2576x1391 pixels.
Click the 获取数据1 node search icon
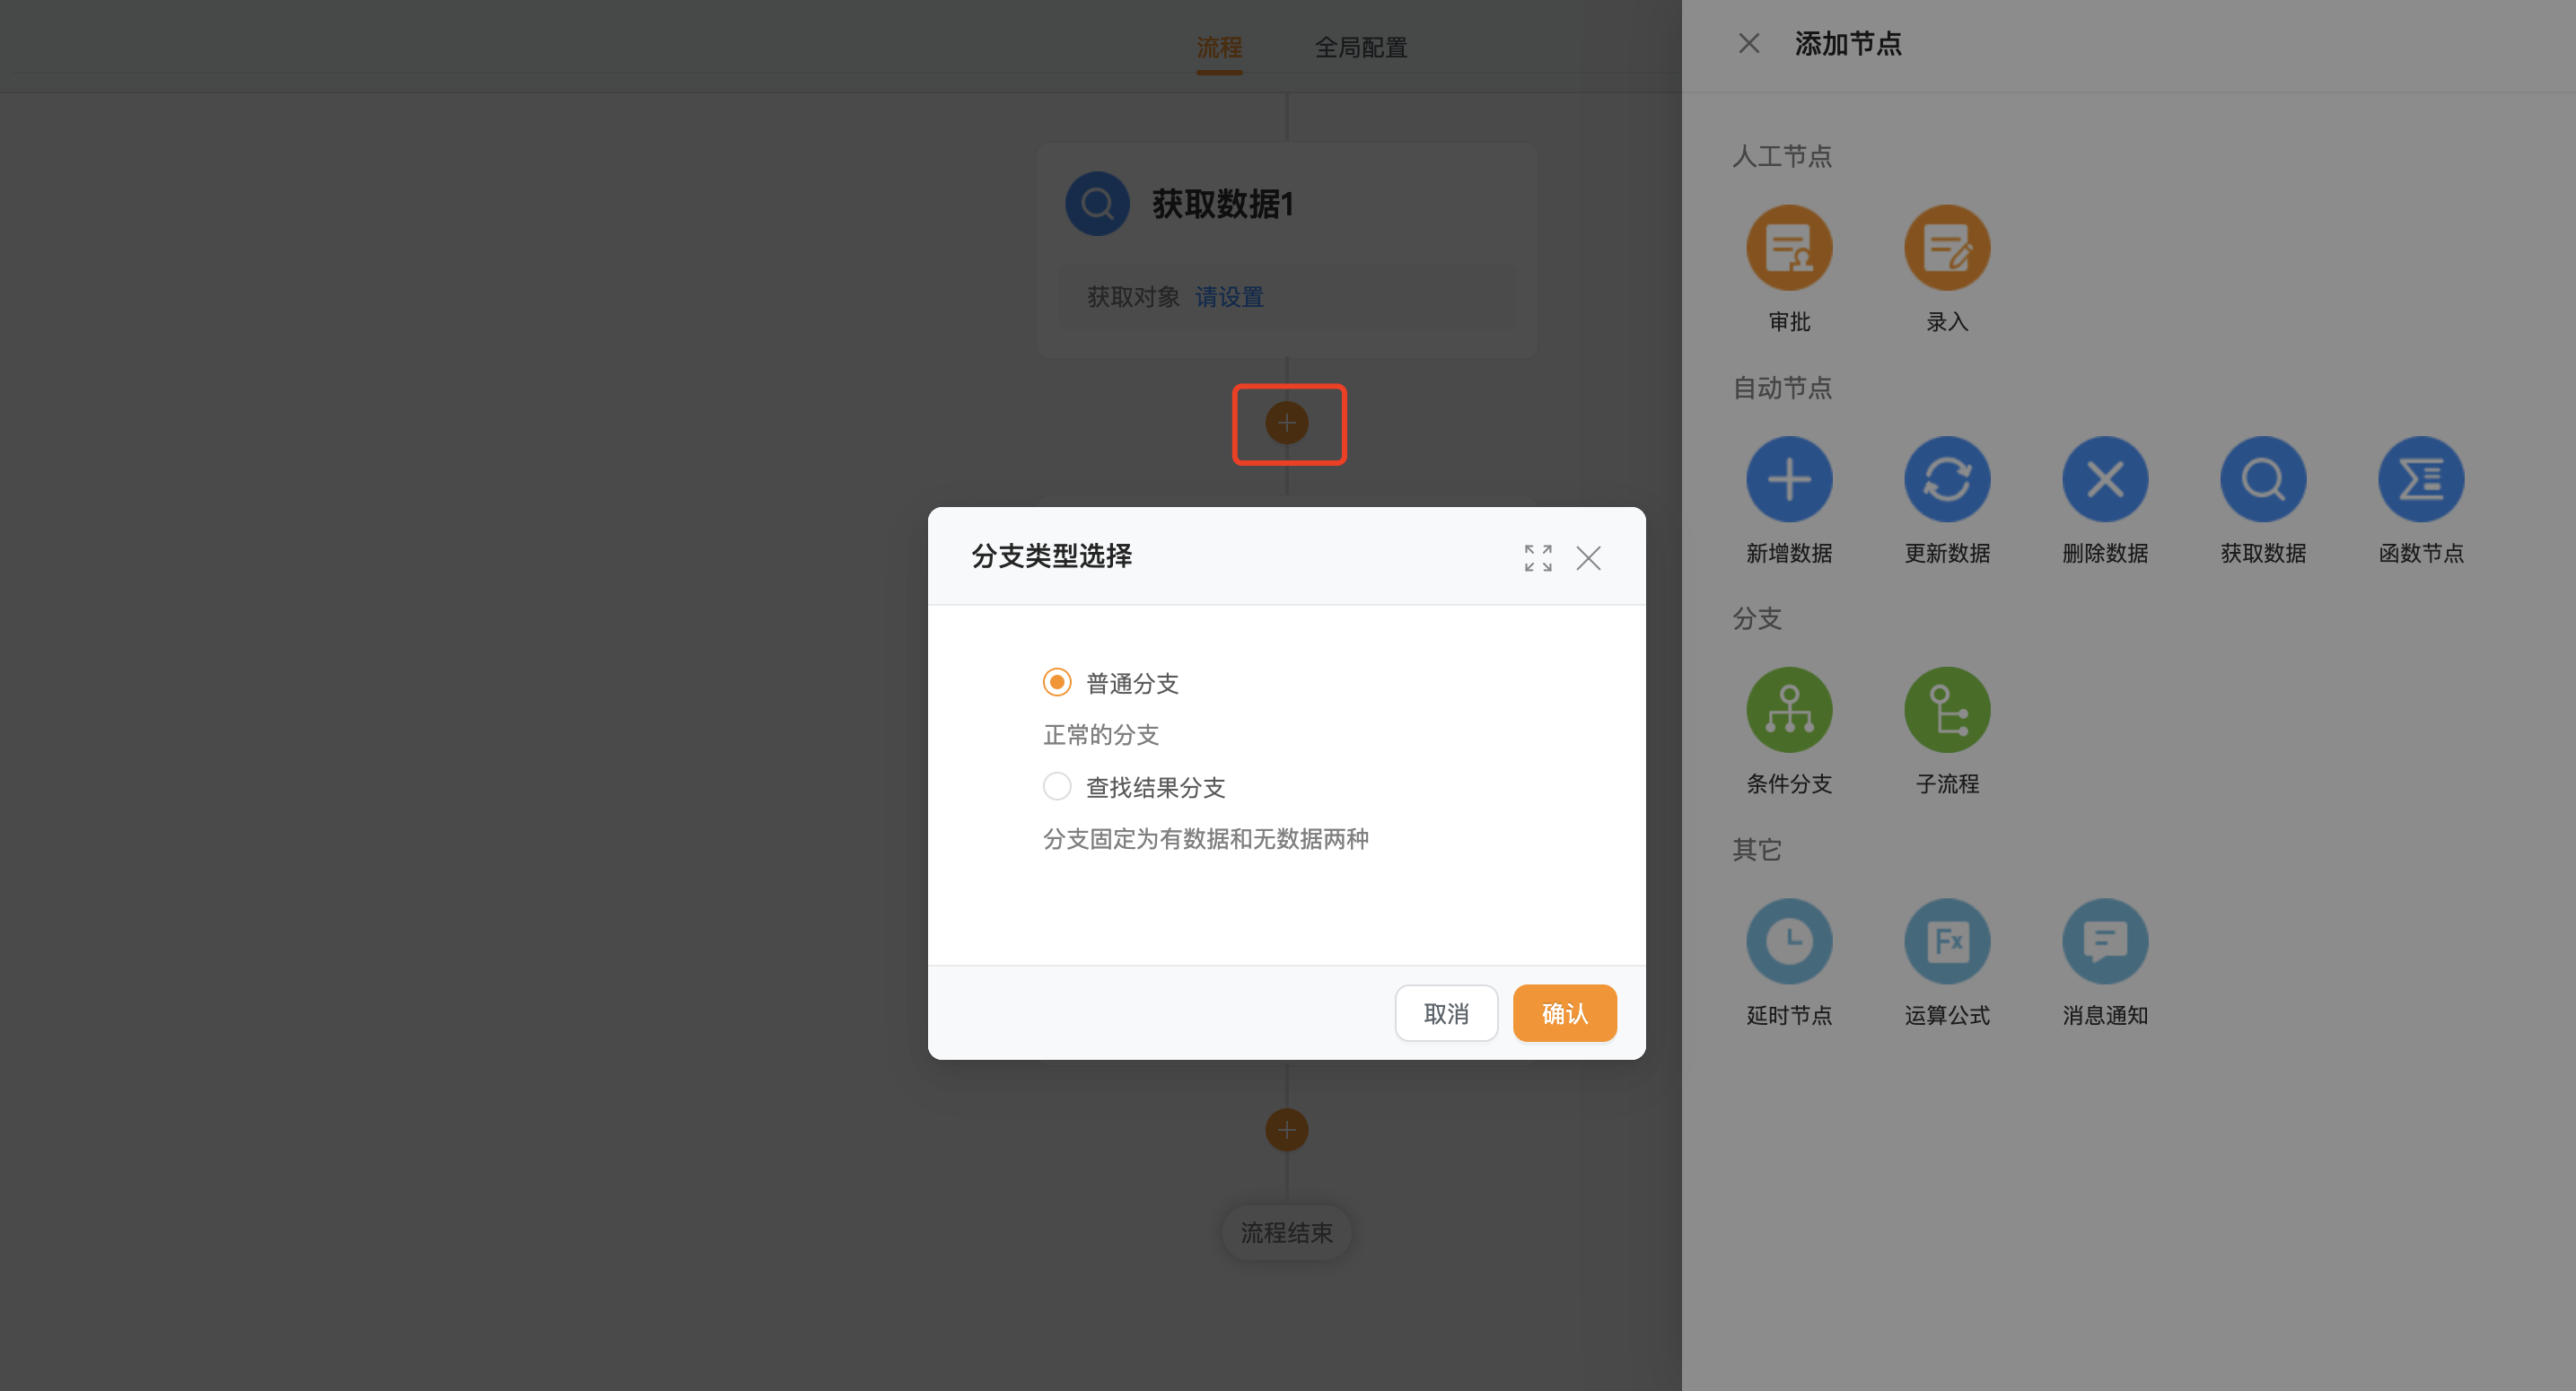(x=1097, y=204)
